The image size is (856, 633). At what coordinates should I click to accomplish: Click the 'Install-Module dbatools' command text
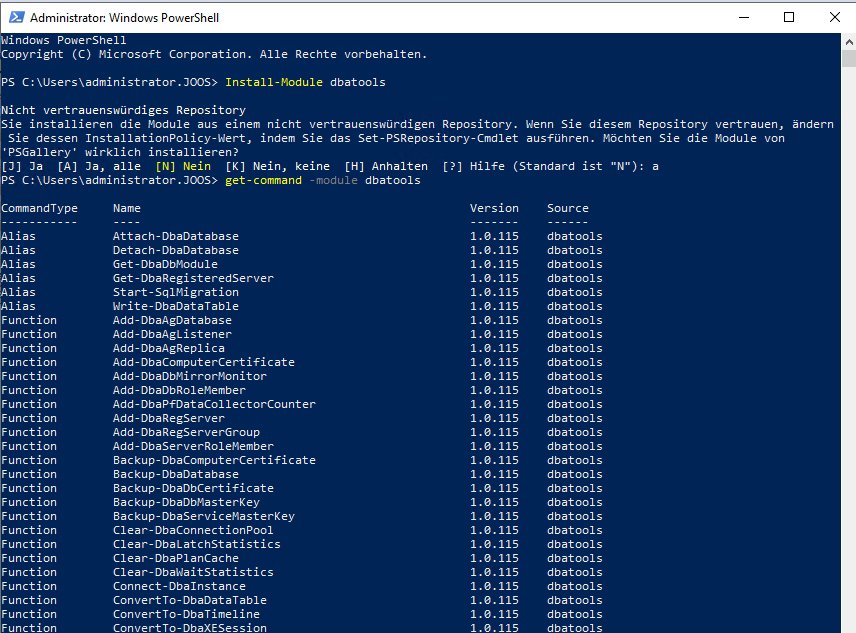[x=305, y=82]
